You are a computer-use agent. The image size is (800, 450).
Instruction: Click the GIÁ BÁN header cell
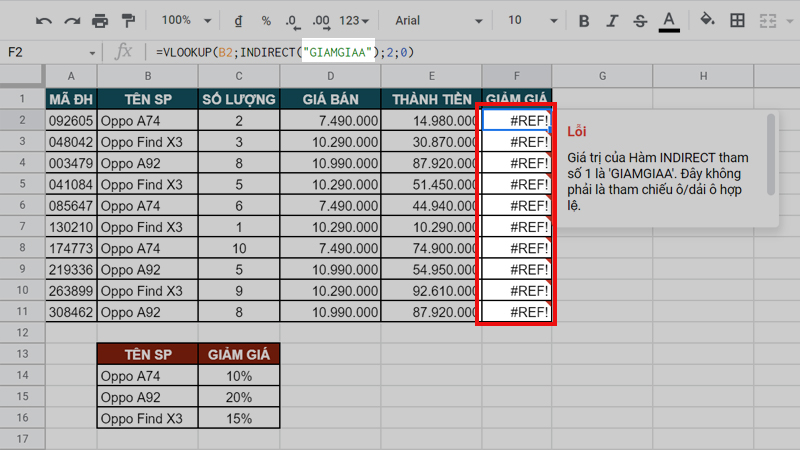pyautogui.click(x=330, y=99)
